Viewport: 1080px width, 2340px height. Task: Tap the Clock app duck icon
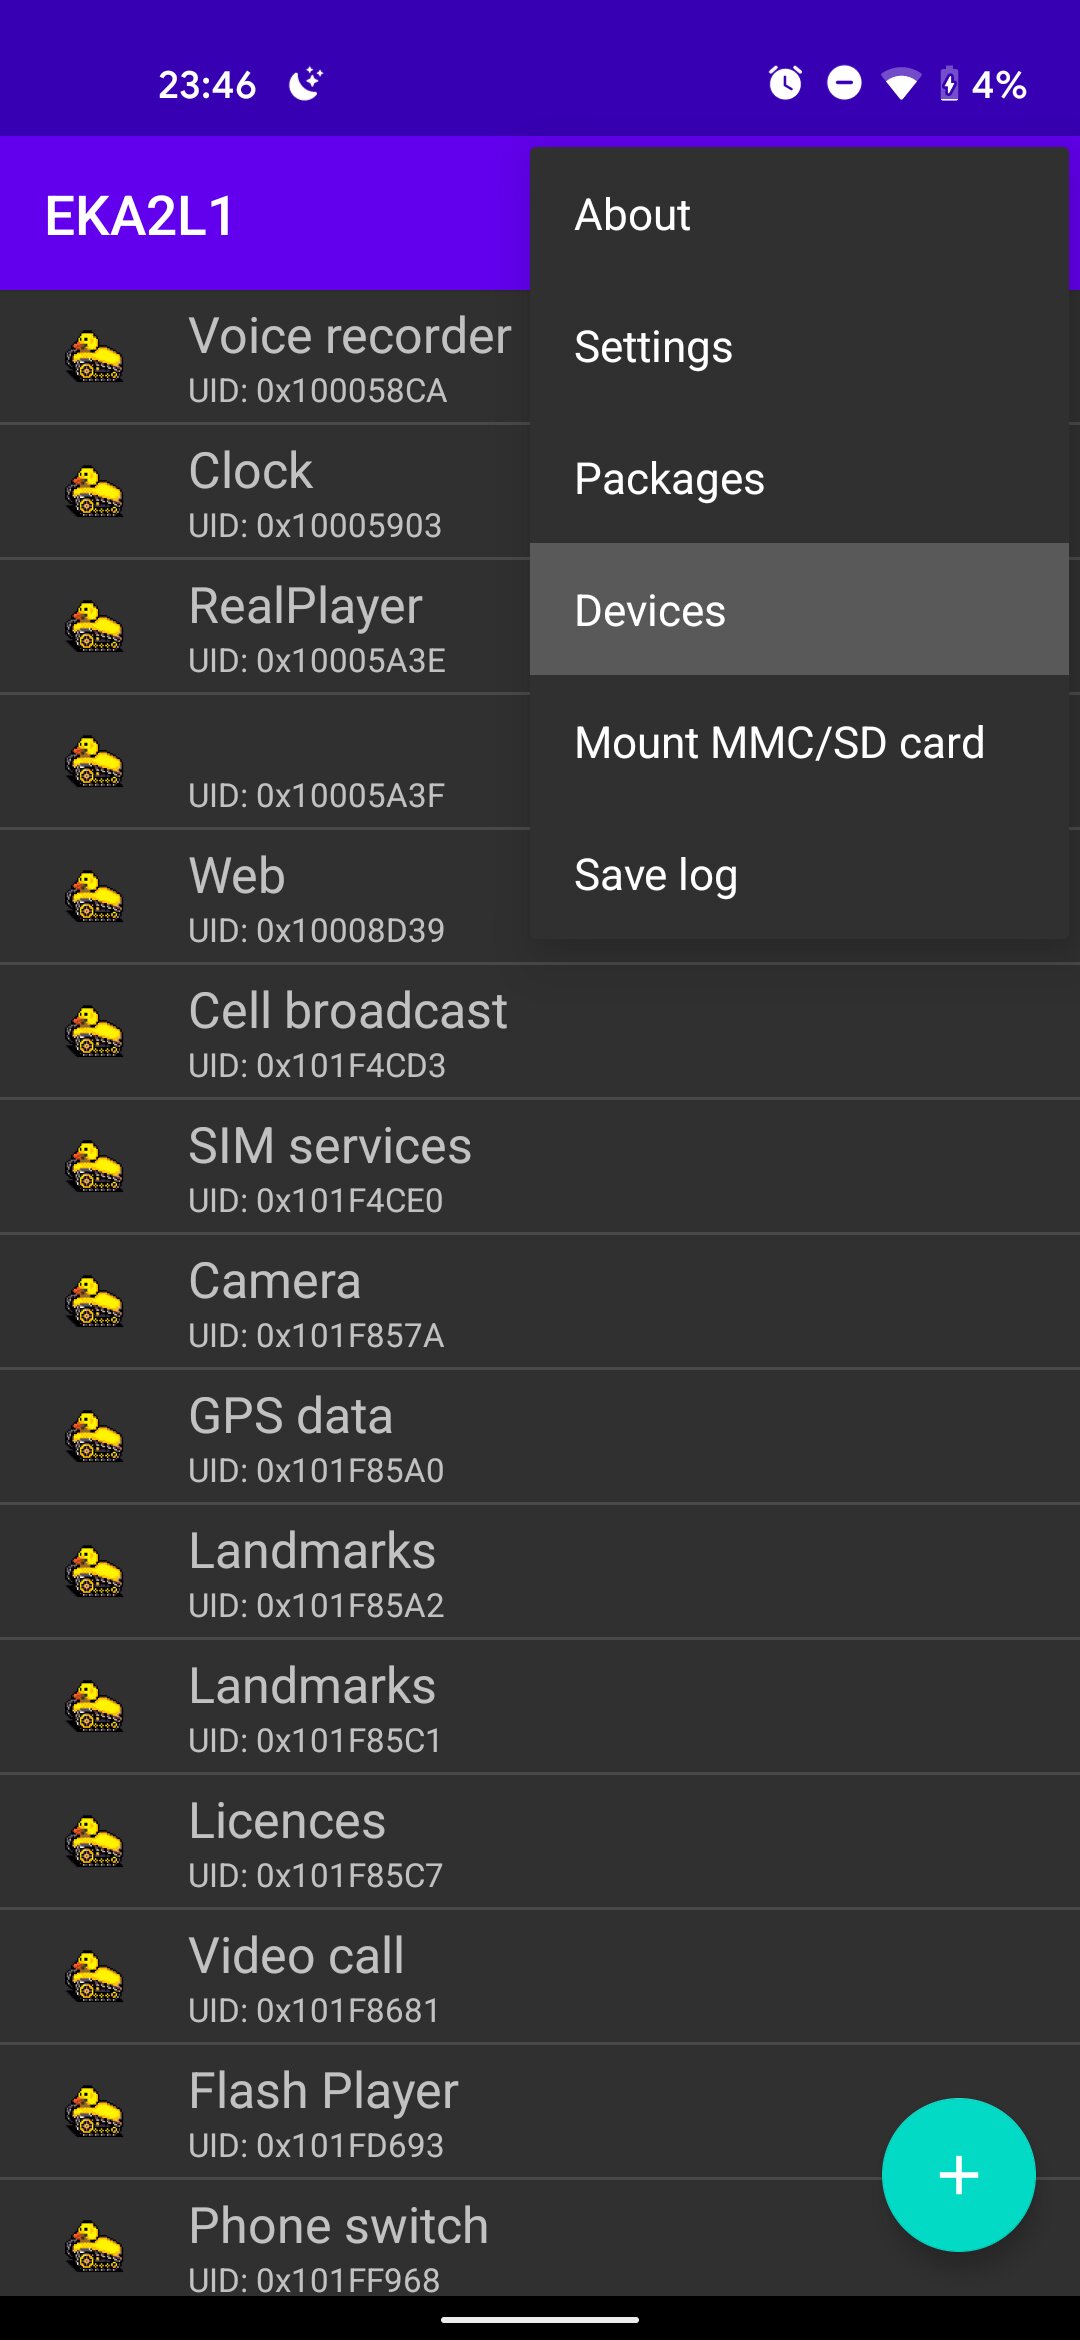pyautogui.click(x=95, y=492)
